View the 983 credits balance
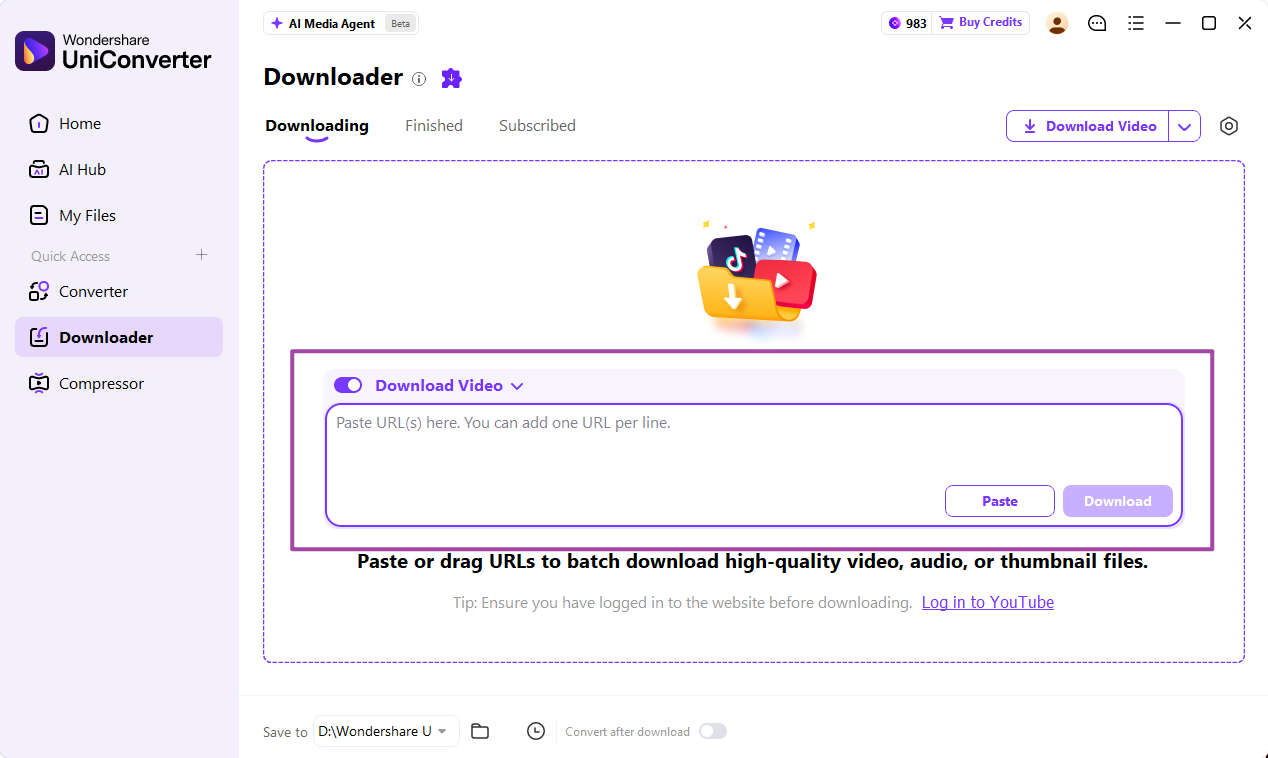Viewport: 1268px width, 758px height. click(x=907, y=23)
